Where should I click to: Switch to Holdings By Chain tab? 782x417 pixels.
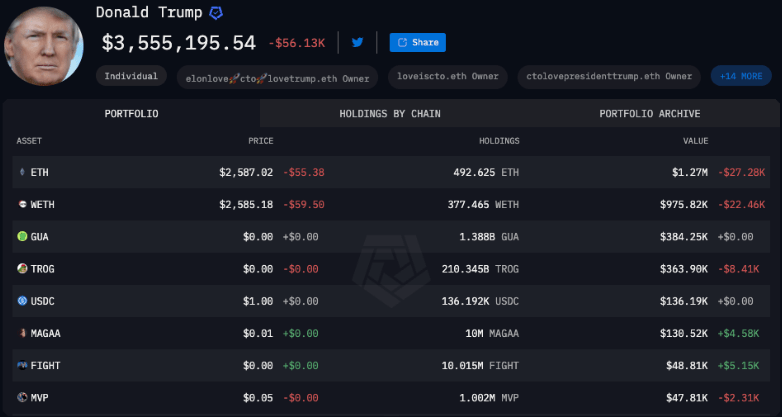(x=390, y=114)
